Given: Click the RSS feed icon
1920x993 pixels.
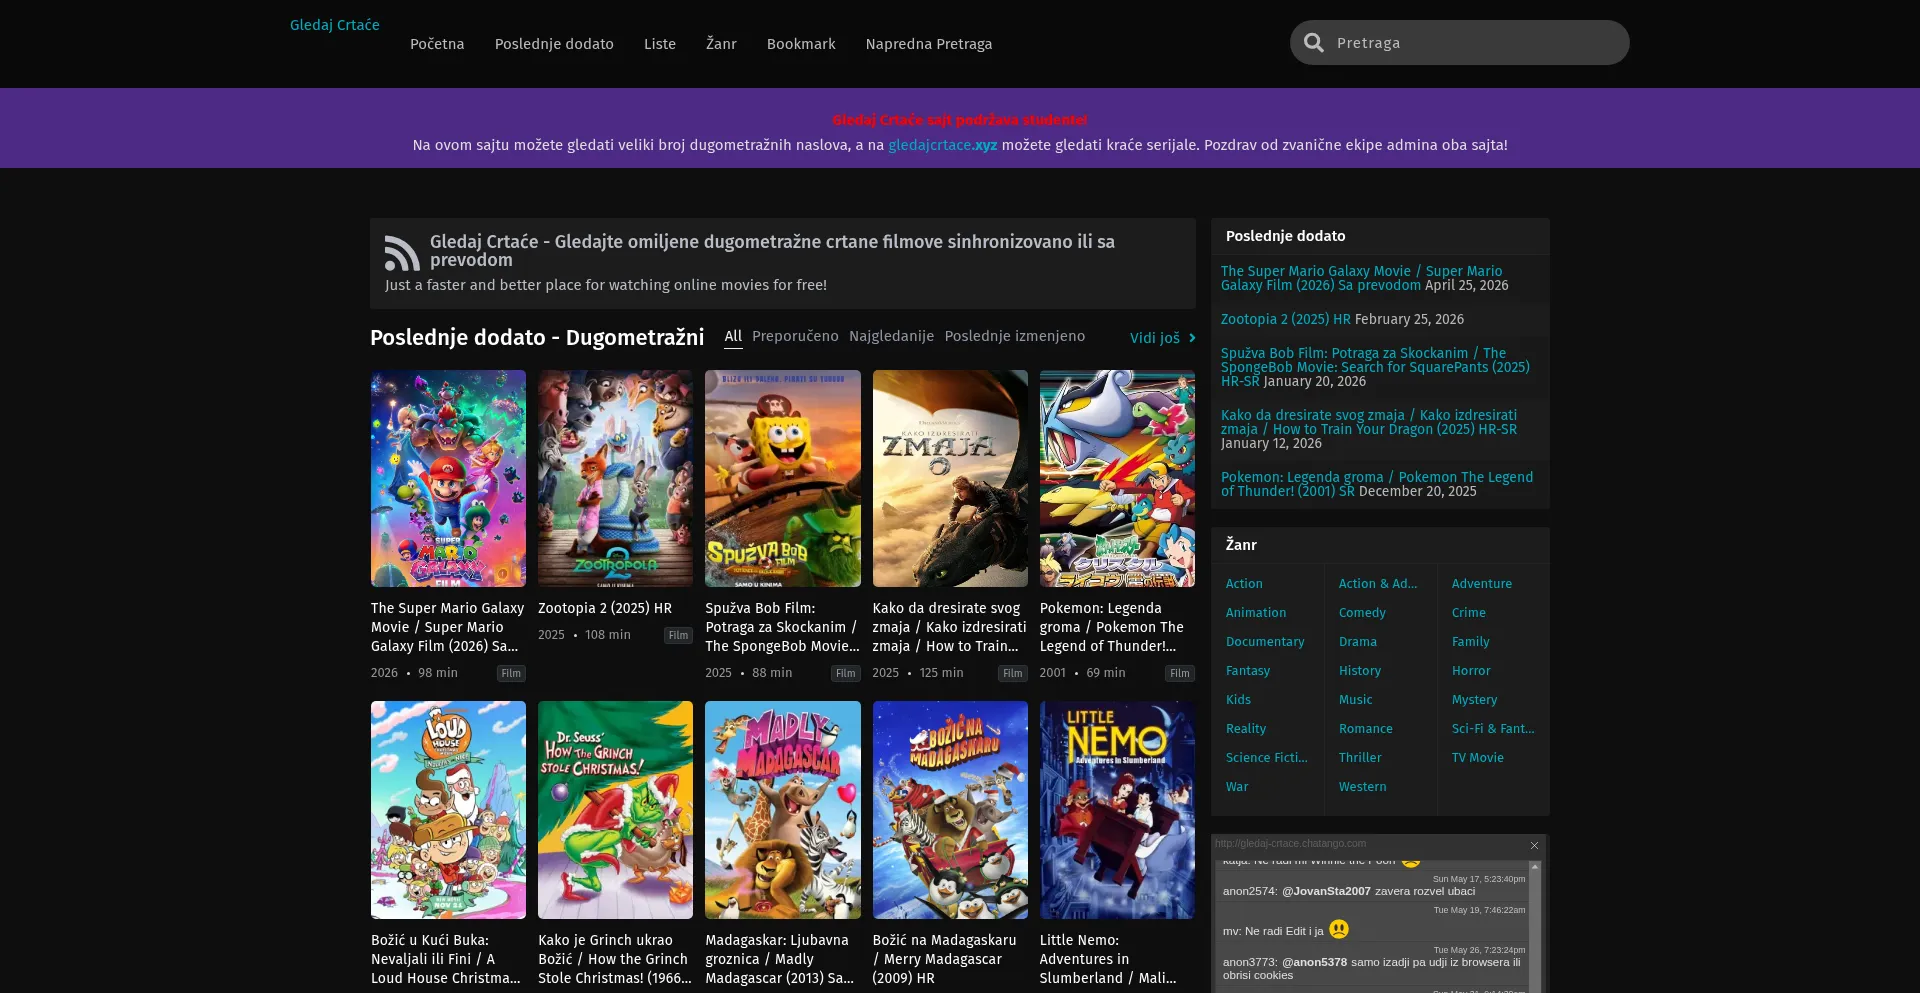Looking at the screenshot, I should (x=402, y=254).
